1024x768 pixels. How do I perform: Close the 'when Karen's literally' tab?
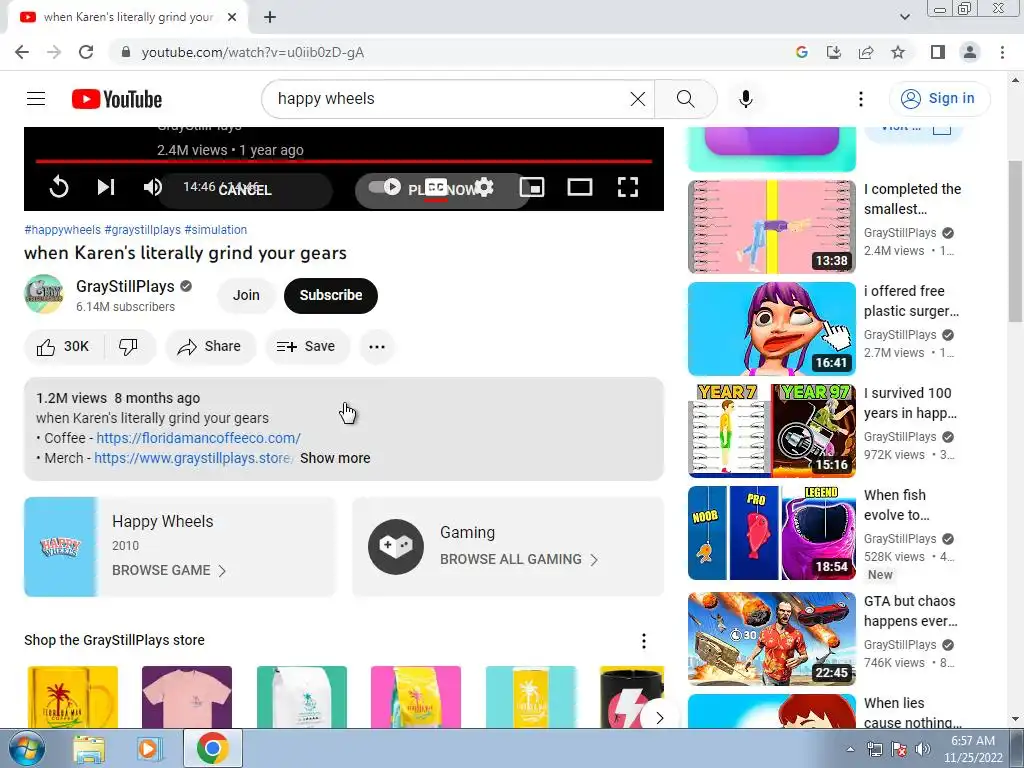[x=232, y=17]
